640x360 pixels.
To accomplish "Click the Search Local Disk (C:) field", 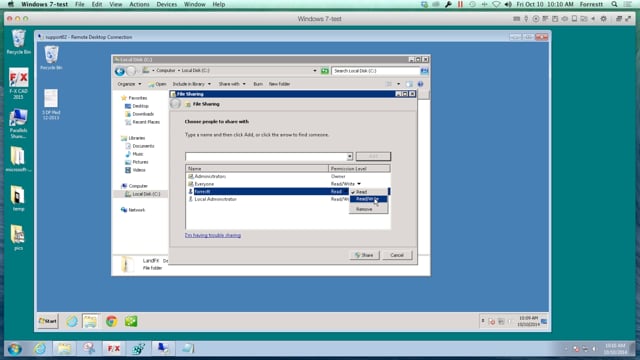I will click(x=376, y=71).
